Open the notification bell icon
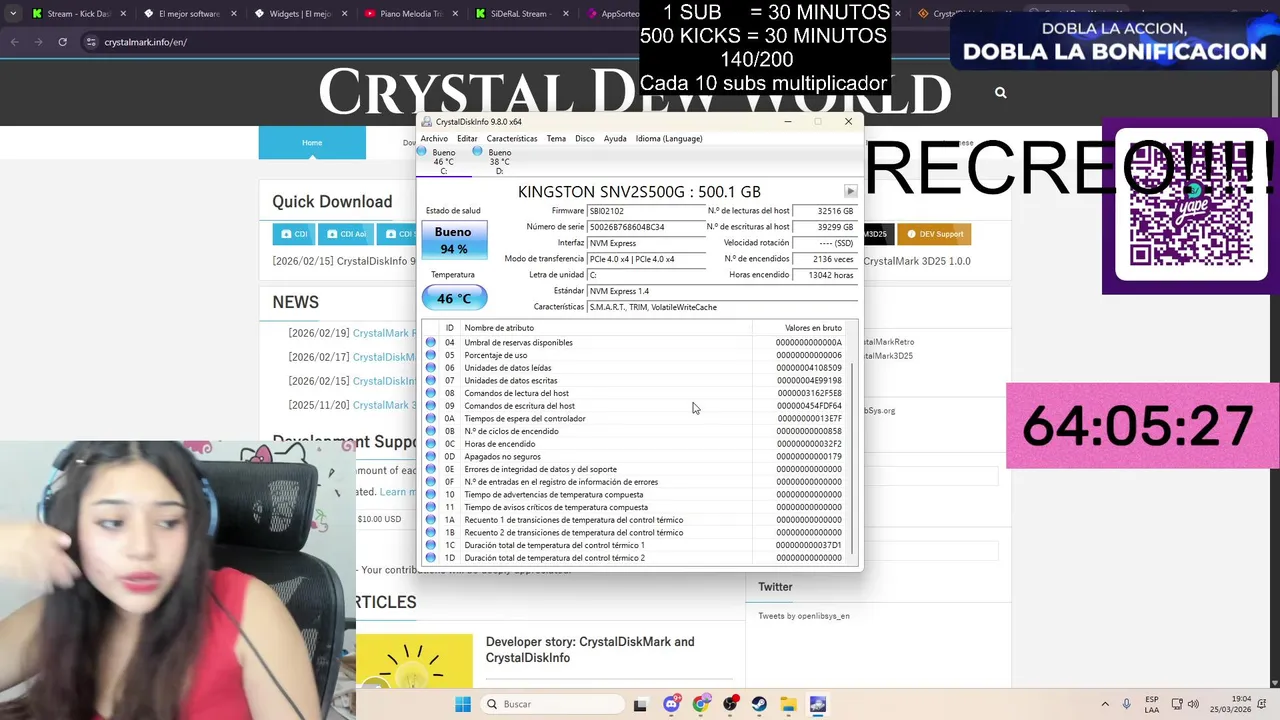Screen dimensions: 1280x720 click(1262, 704)
